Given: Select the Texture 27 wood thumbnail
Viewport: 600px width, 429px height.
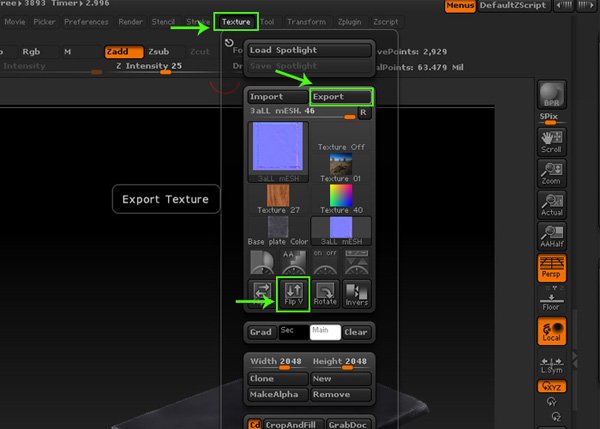Looking at the screenshot, I should [278, 199].
